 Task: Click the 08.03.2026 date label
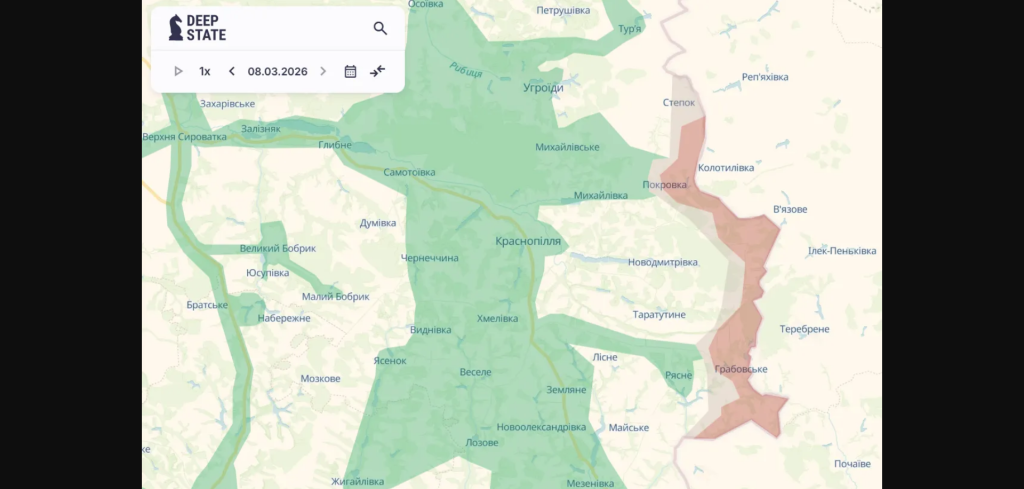point(277,71)
